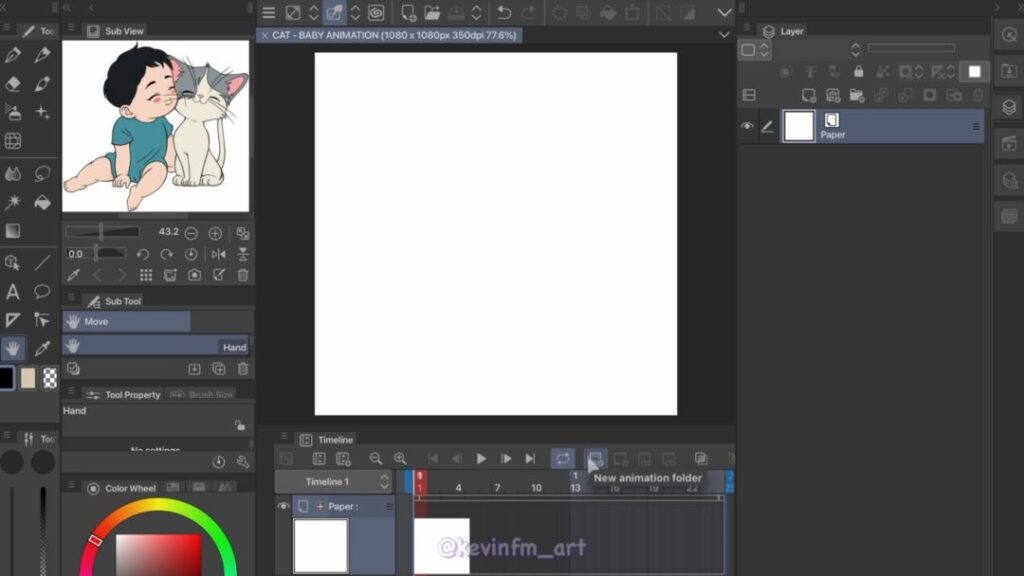
Task: Choose the Lasso selection tool
Action: click(x=42, y=174)
